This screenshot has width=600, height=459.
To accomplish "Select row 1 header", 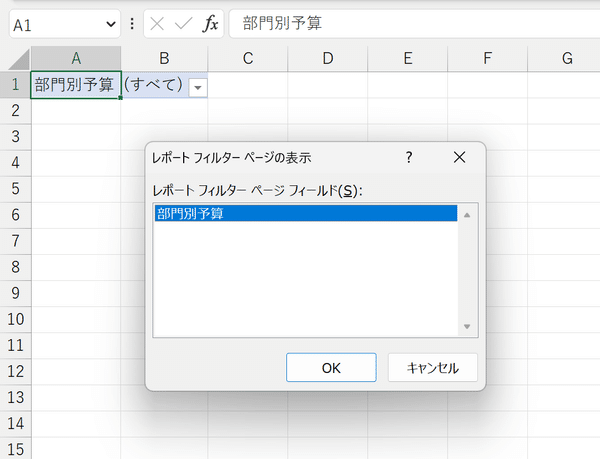I will [15, 85].
